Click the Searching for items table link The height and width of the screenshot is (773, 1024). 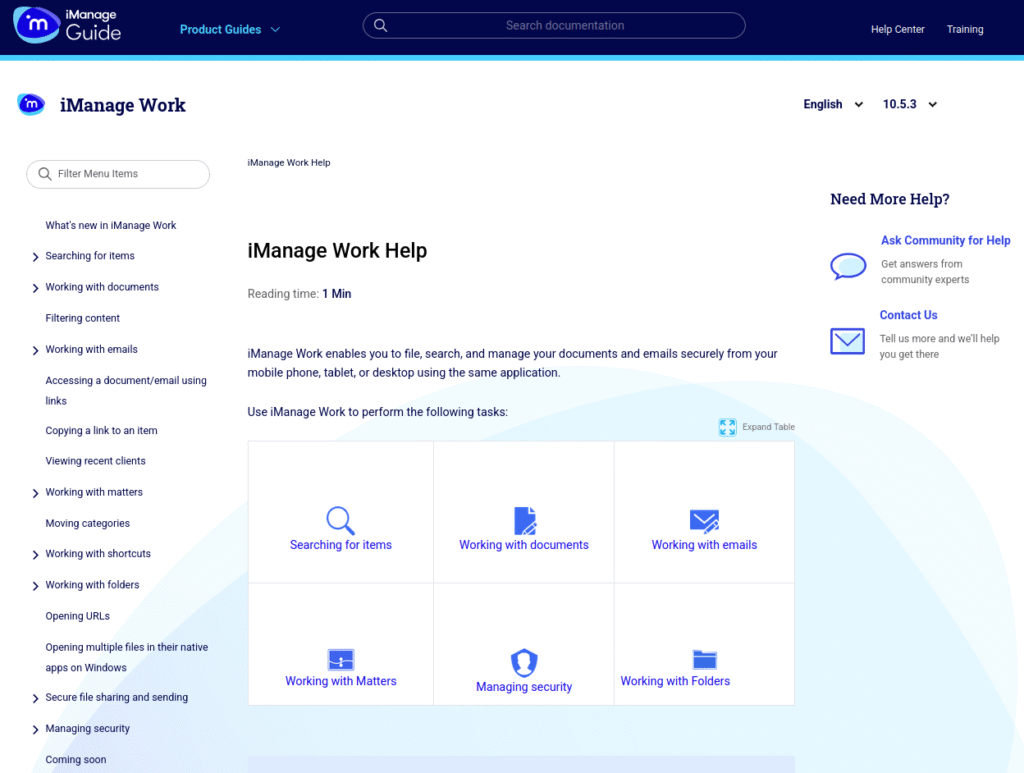[x=341, y=545]
